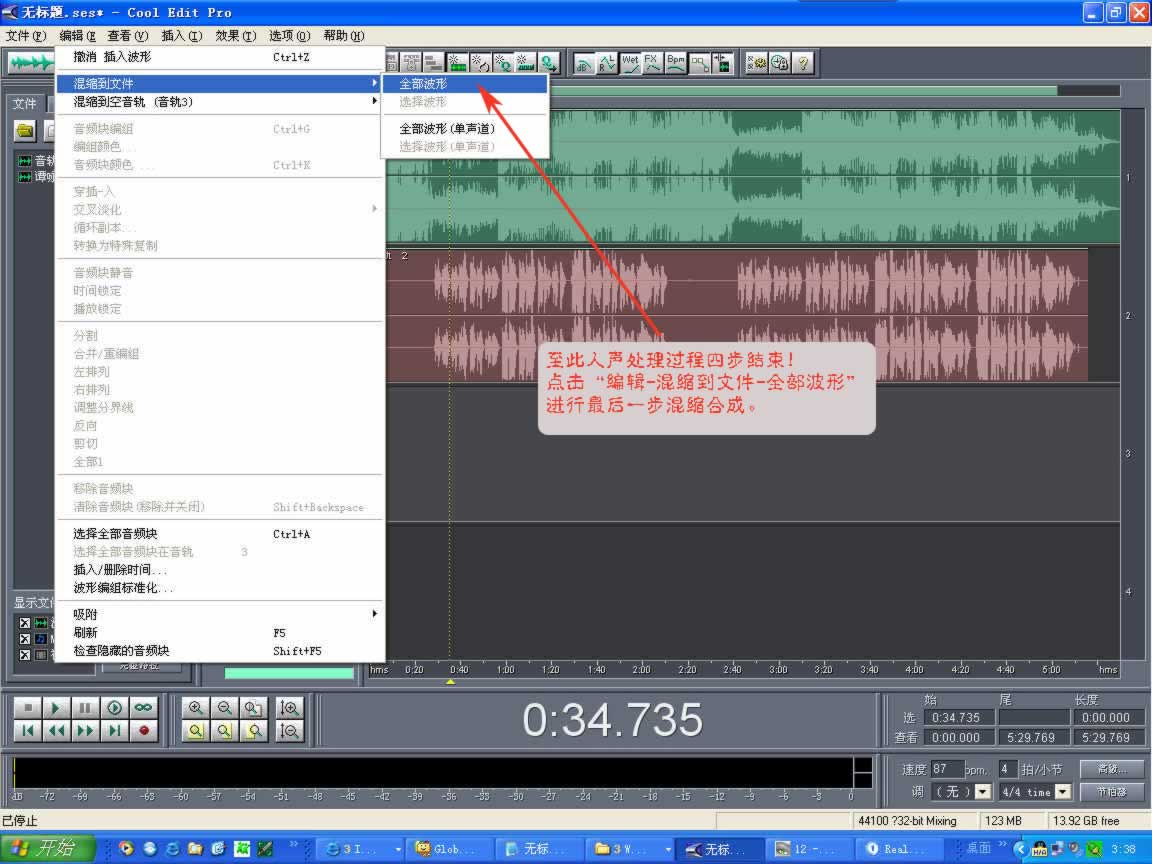Toggle the waveform files show checkbox
This screenshot has width=1152, height=864.
[x=25, y=622]
